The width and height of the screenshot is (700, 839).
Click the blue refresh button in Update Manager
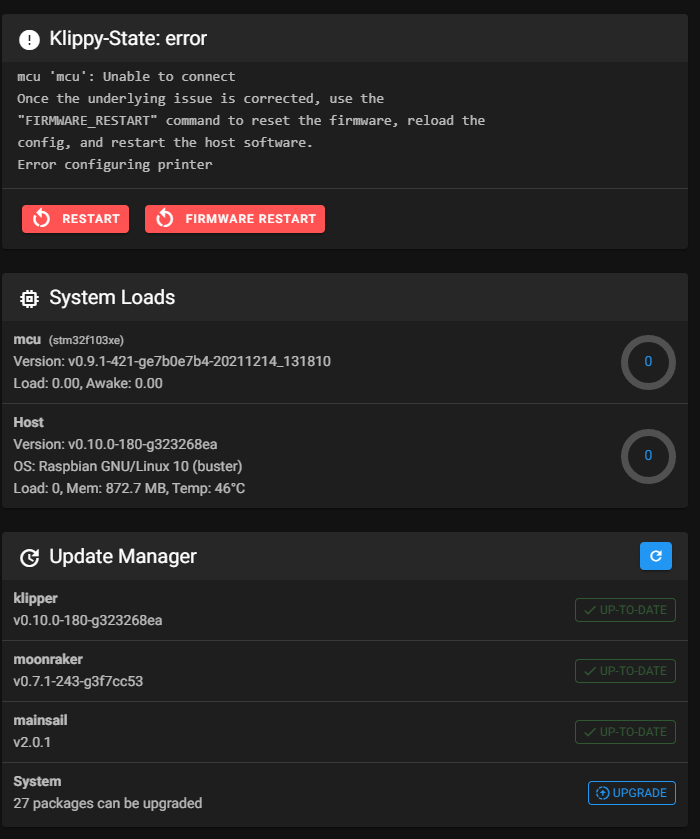click(656, 556)
